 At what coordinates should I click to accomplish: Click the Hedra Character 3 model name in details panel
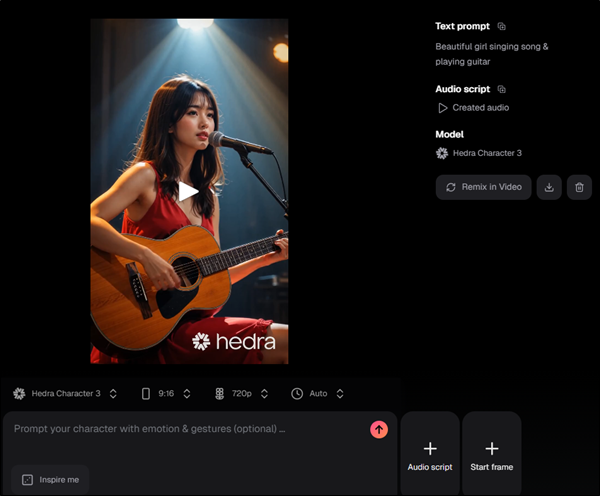coord(487,153)
